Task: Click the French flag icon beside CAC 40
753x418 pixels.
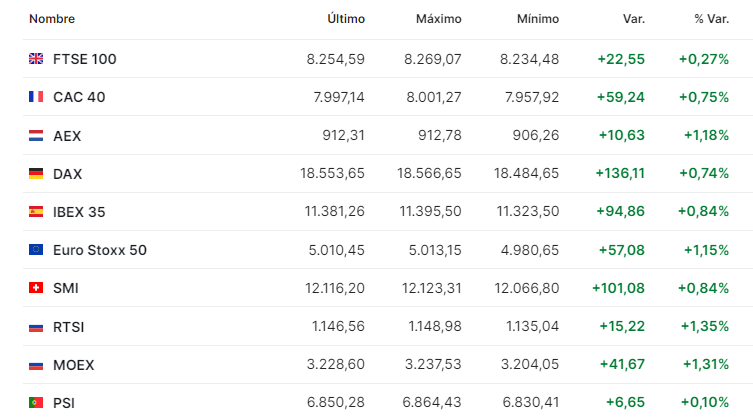Action: tap(36, 97)
